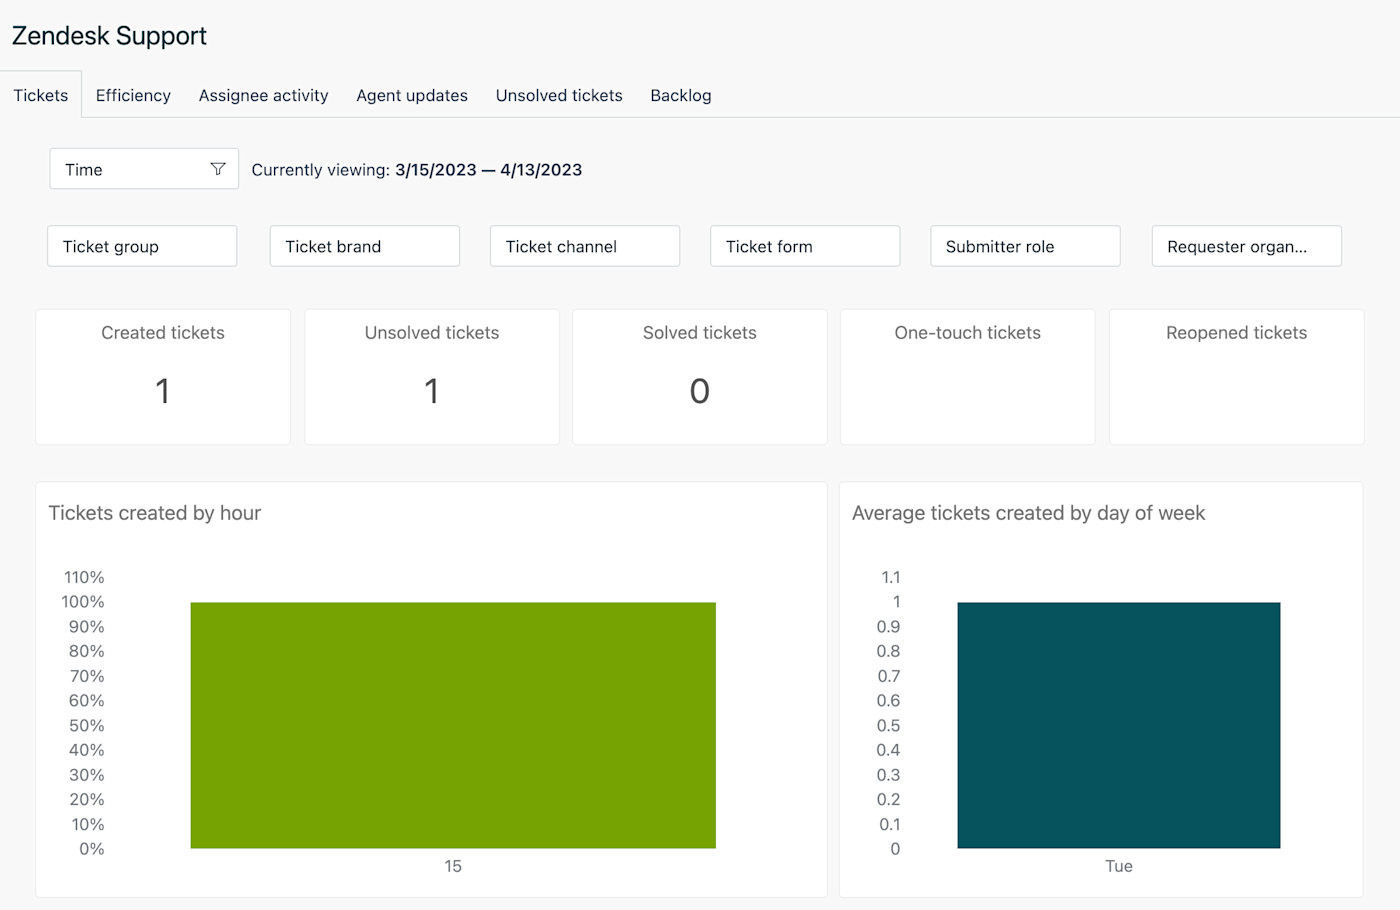Click Average tickets created by day heading
1400x910 pixels.
coord(1028,513)
